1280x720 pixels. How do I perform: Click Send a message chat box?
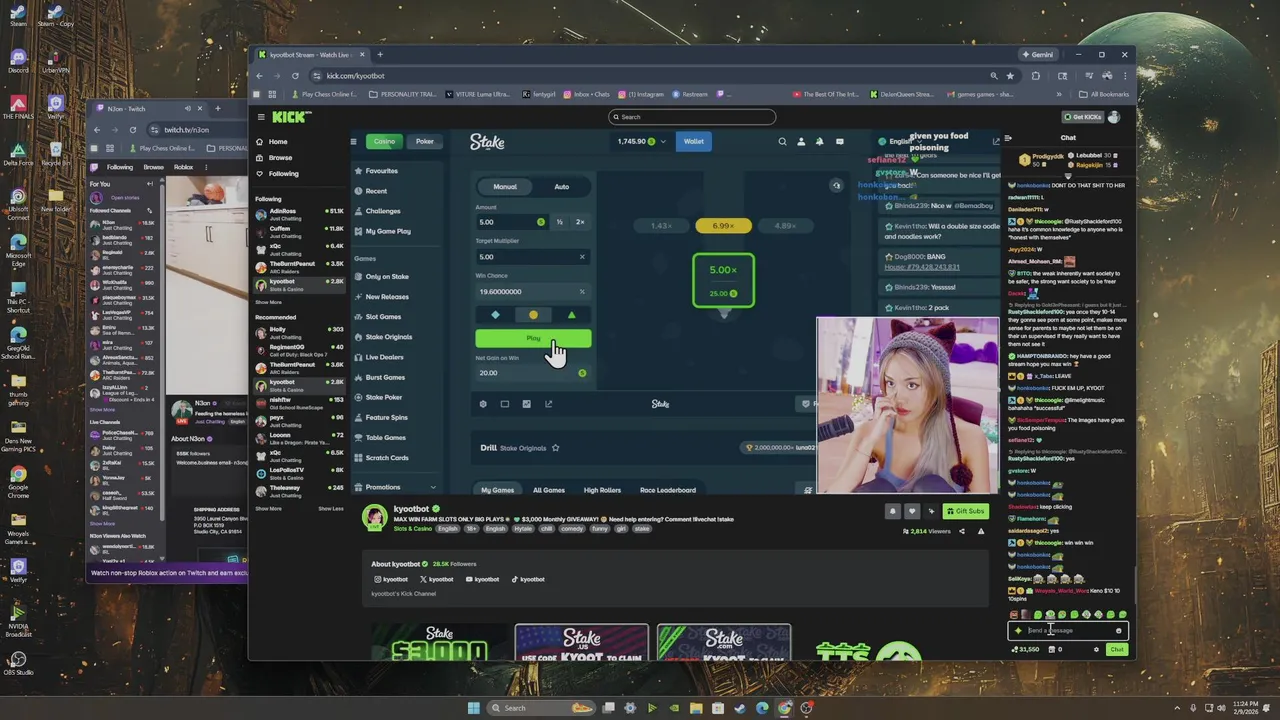[x=1068, y=631]
